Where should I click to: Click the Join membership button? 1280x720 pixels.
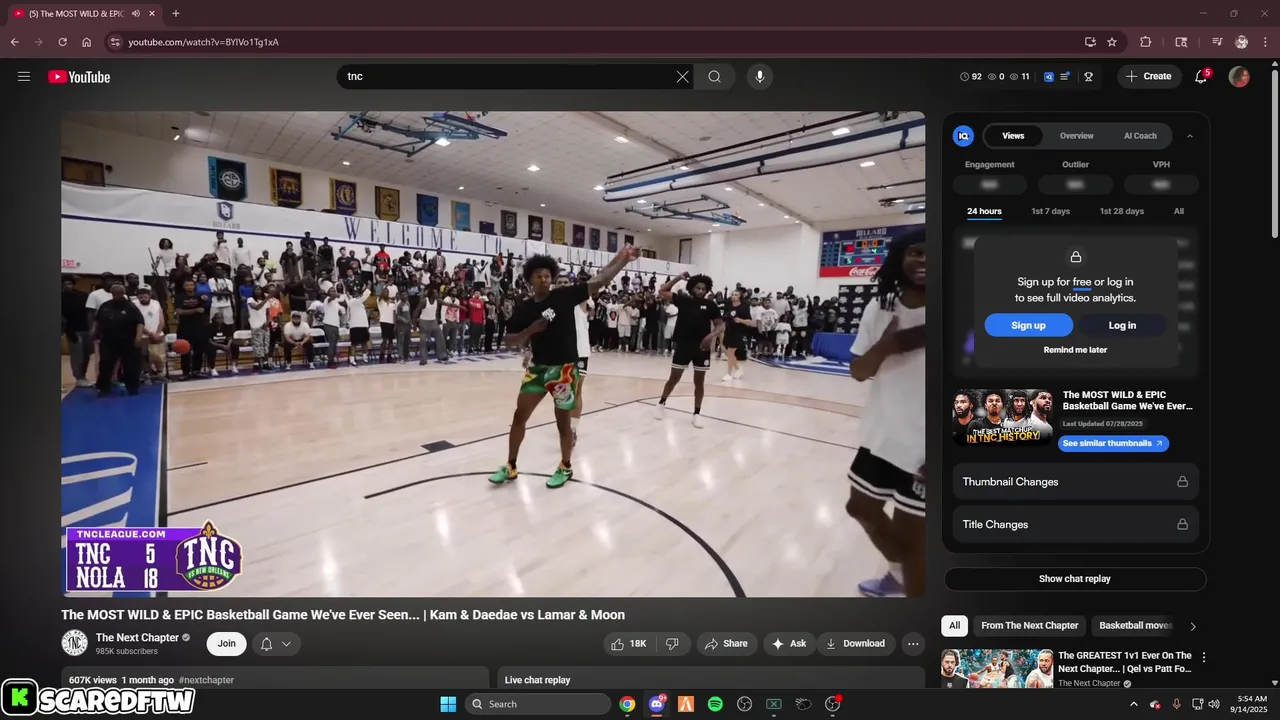(227, 644)
